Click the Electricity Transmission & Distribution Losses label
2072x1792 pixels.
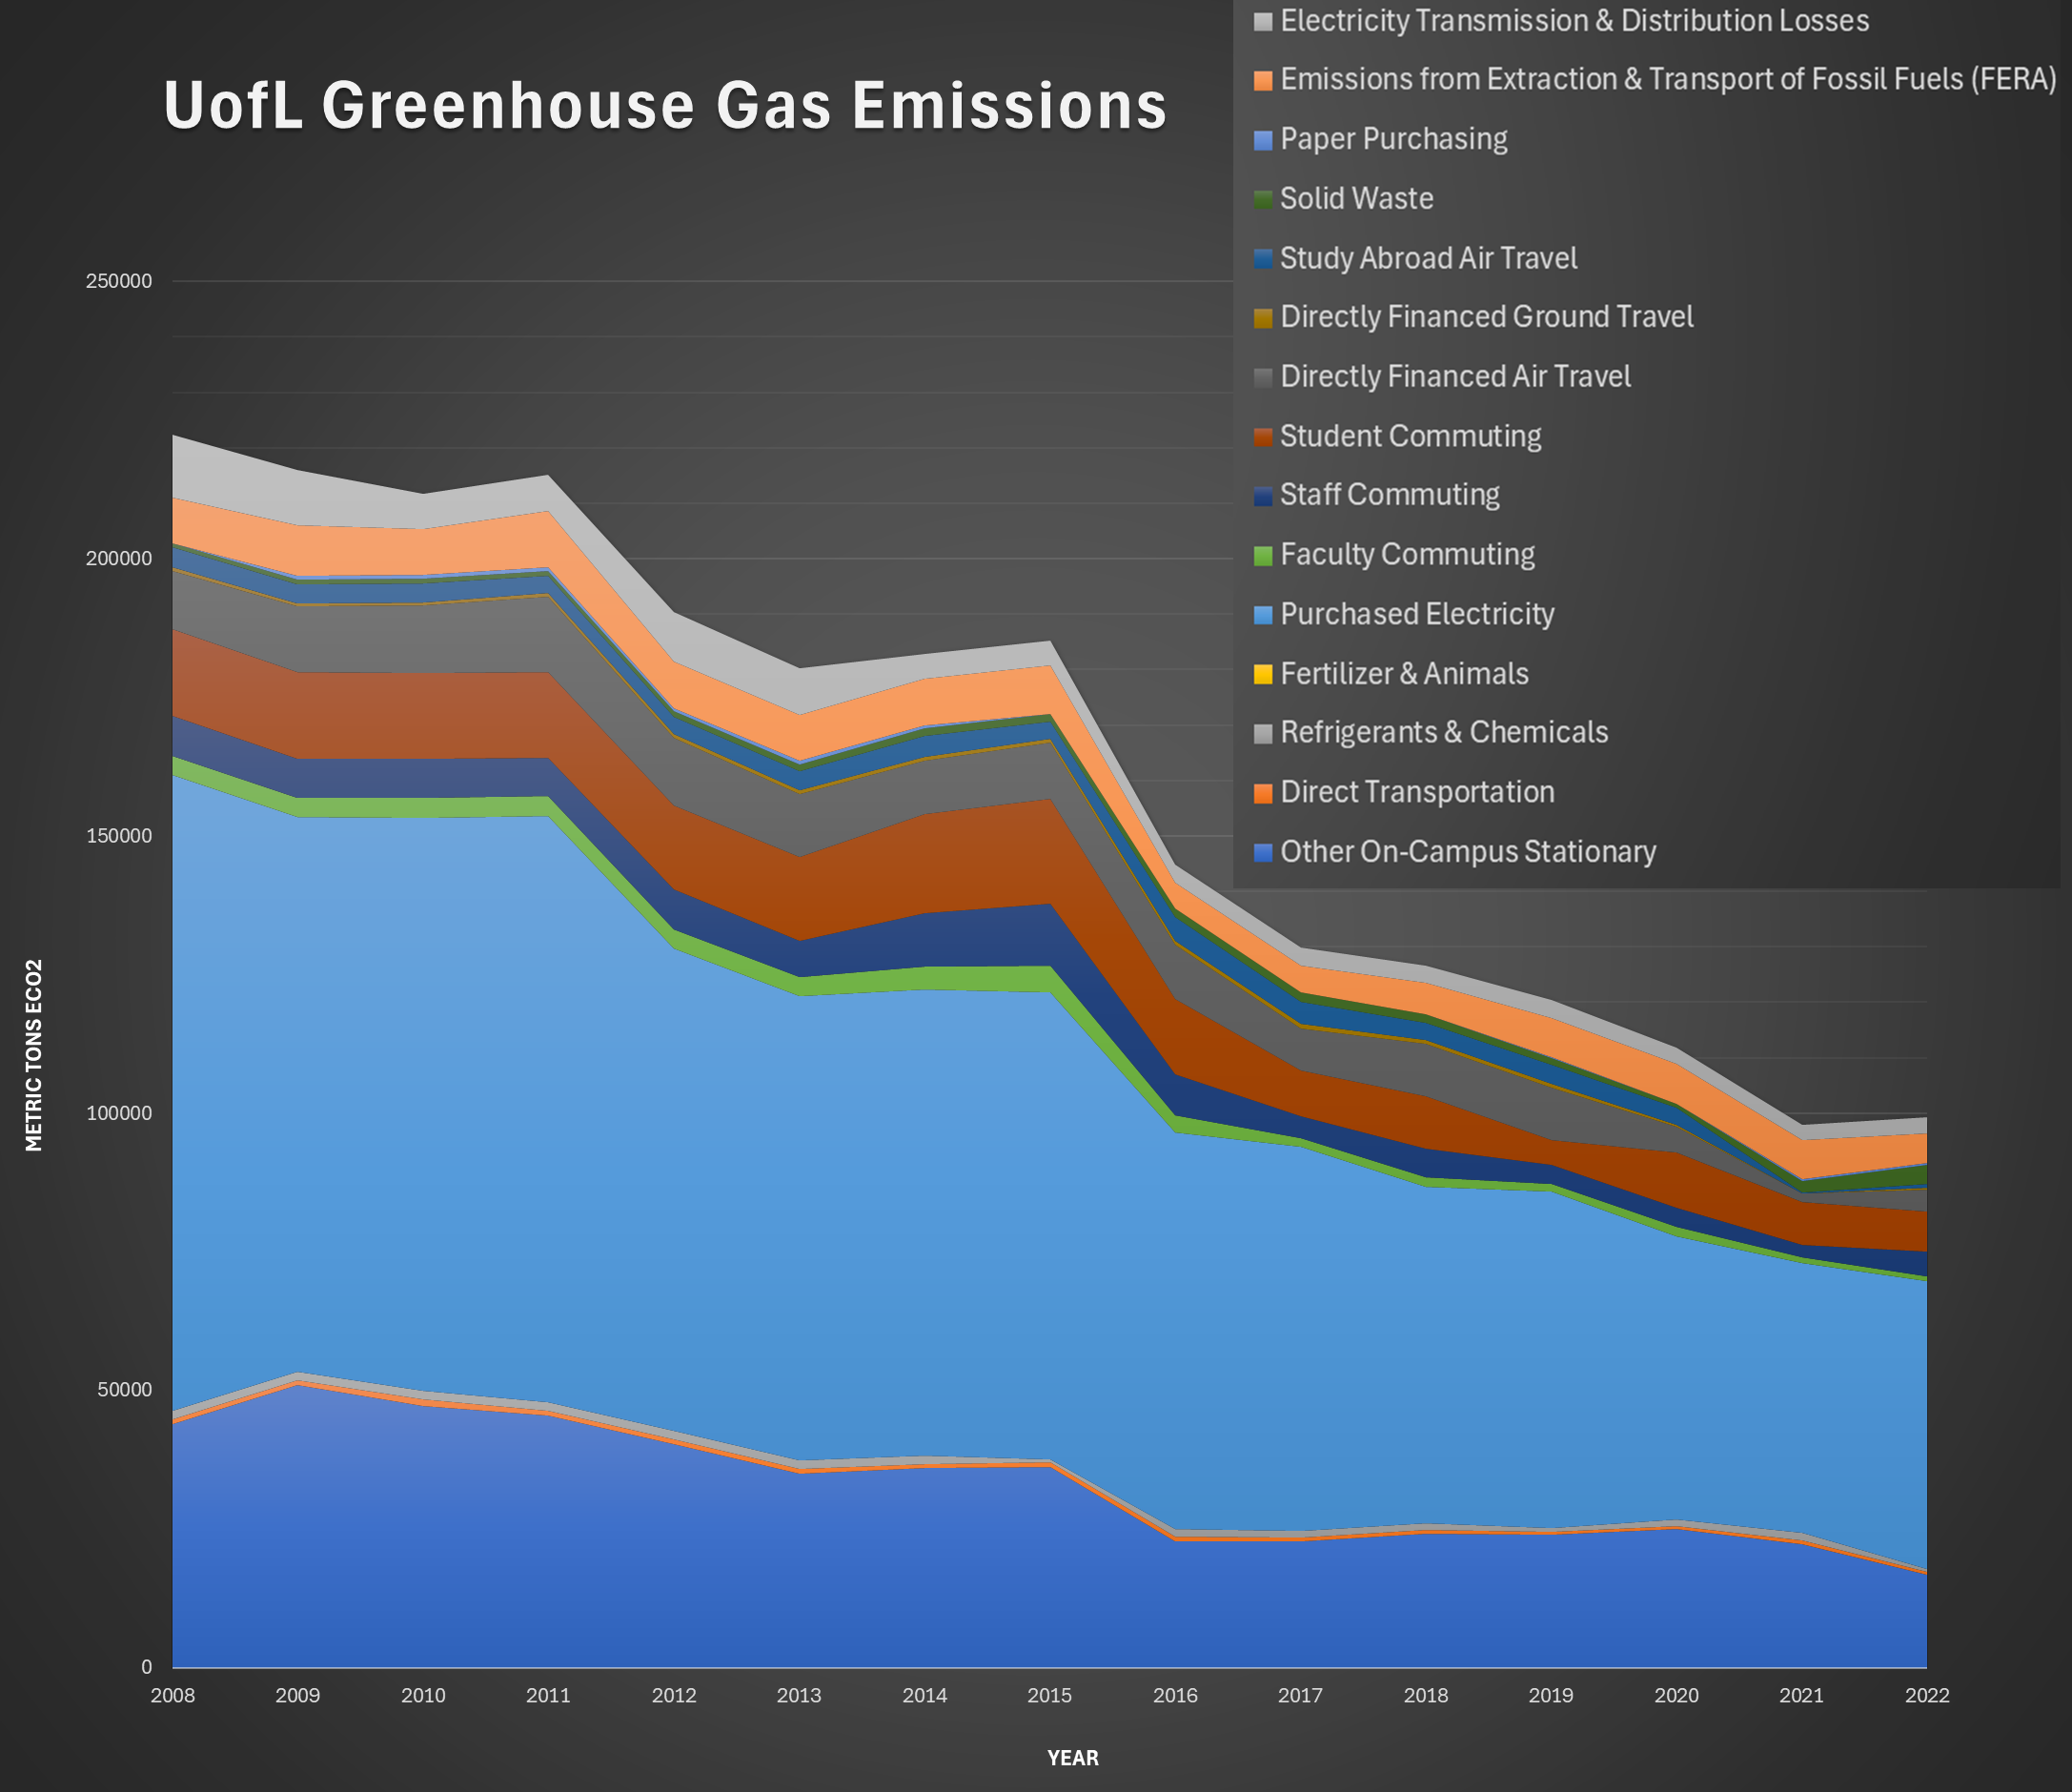tap(1574, 21)
